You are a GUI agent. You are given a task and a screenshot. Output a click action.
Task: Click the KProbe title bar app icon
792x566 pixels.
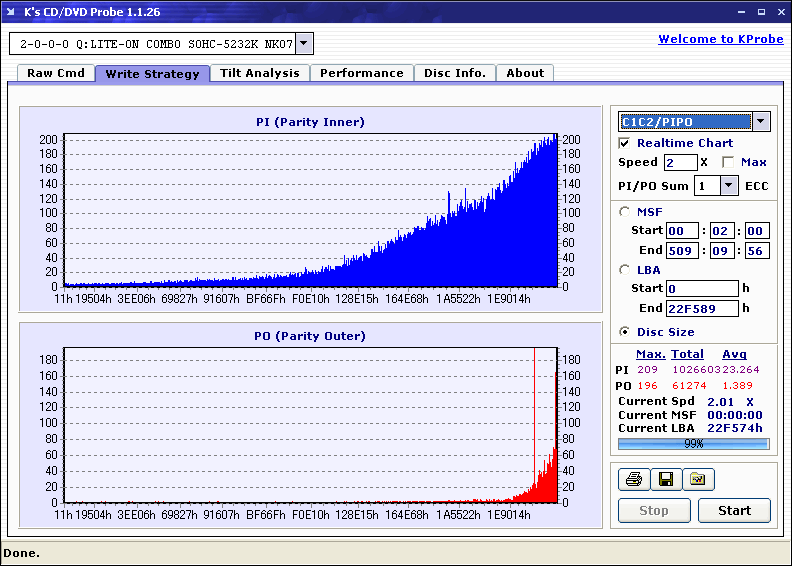click(x=11, y=12)
